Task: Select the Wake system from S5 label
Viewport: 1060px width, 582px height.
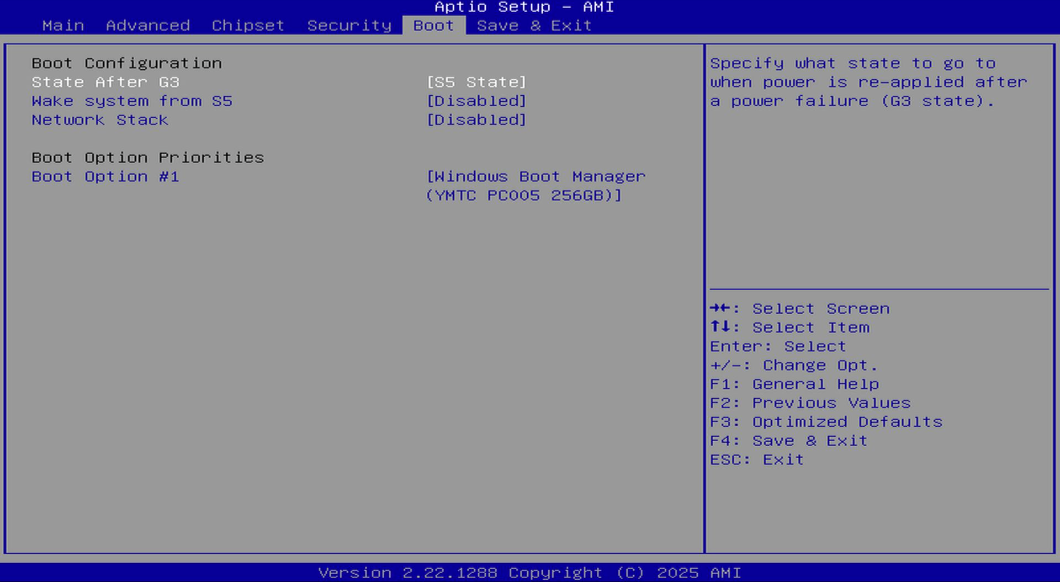Action: [x=131, y=101]
